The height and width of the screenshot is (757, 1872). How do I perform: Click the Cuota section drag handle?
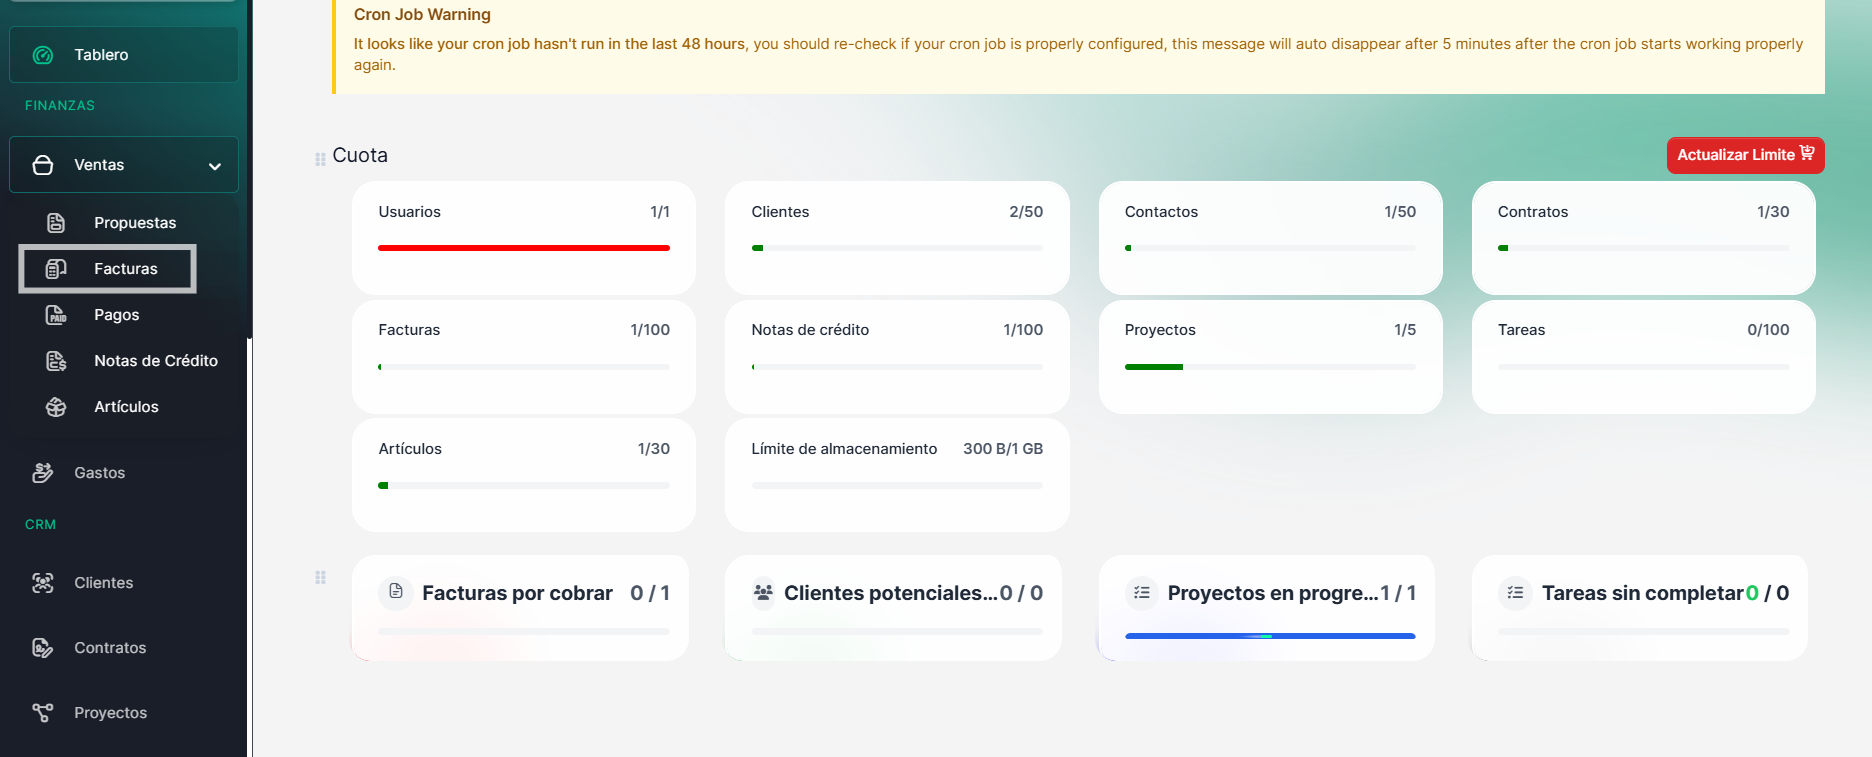320,159
